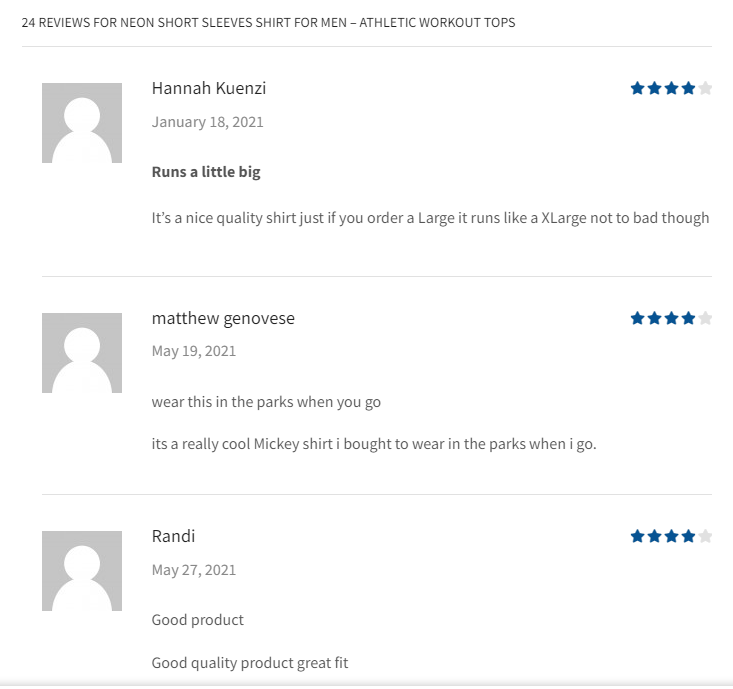The image size is (733, 689).
Task: Click the date May 19, 2021
Action: (194, 351)
